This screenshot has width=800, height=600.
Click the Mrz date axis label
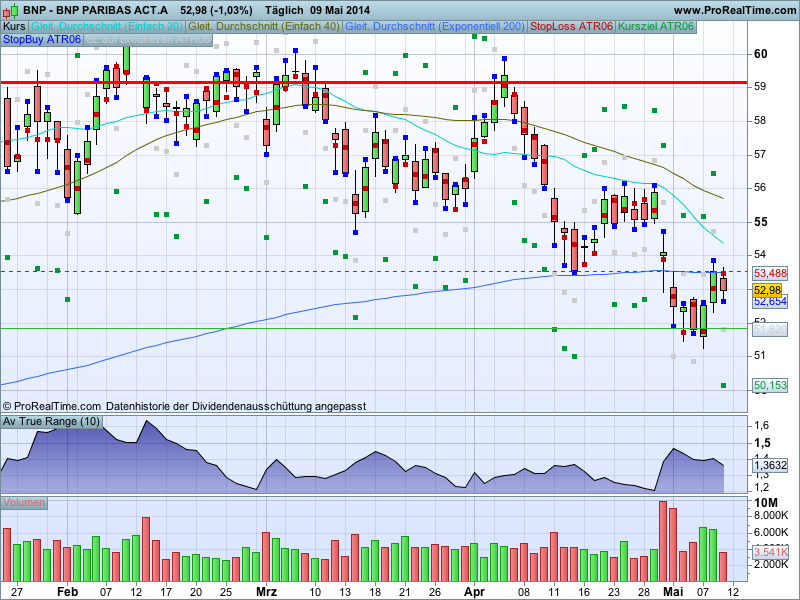click(266, 592)
